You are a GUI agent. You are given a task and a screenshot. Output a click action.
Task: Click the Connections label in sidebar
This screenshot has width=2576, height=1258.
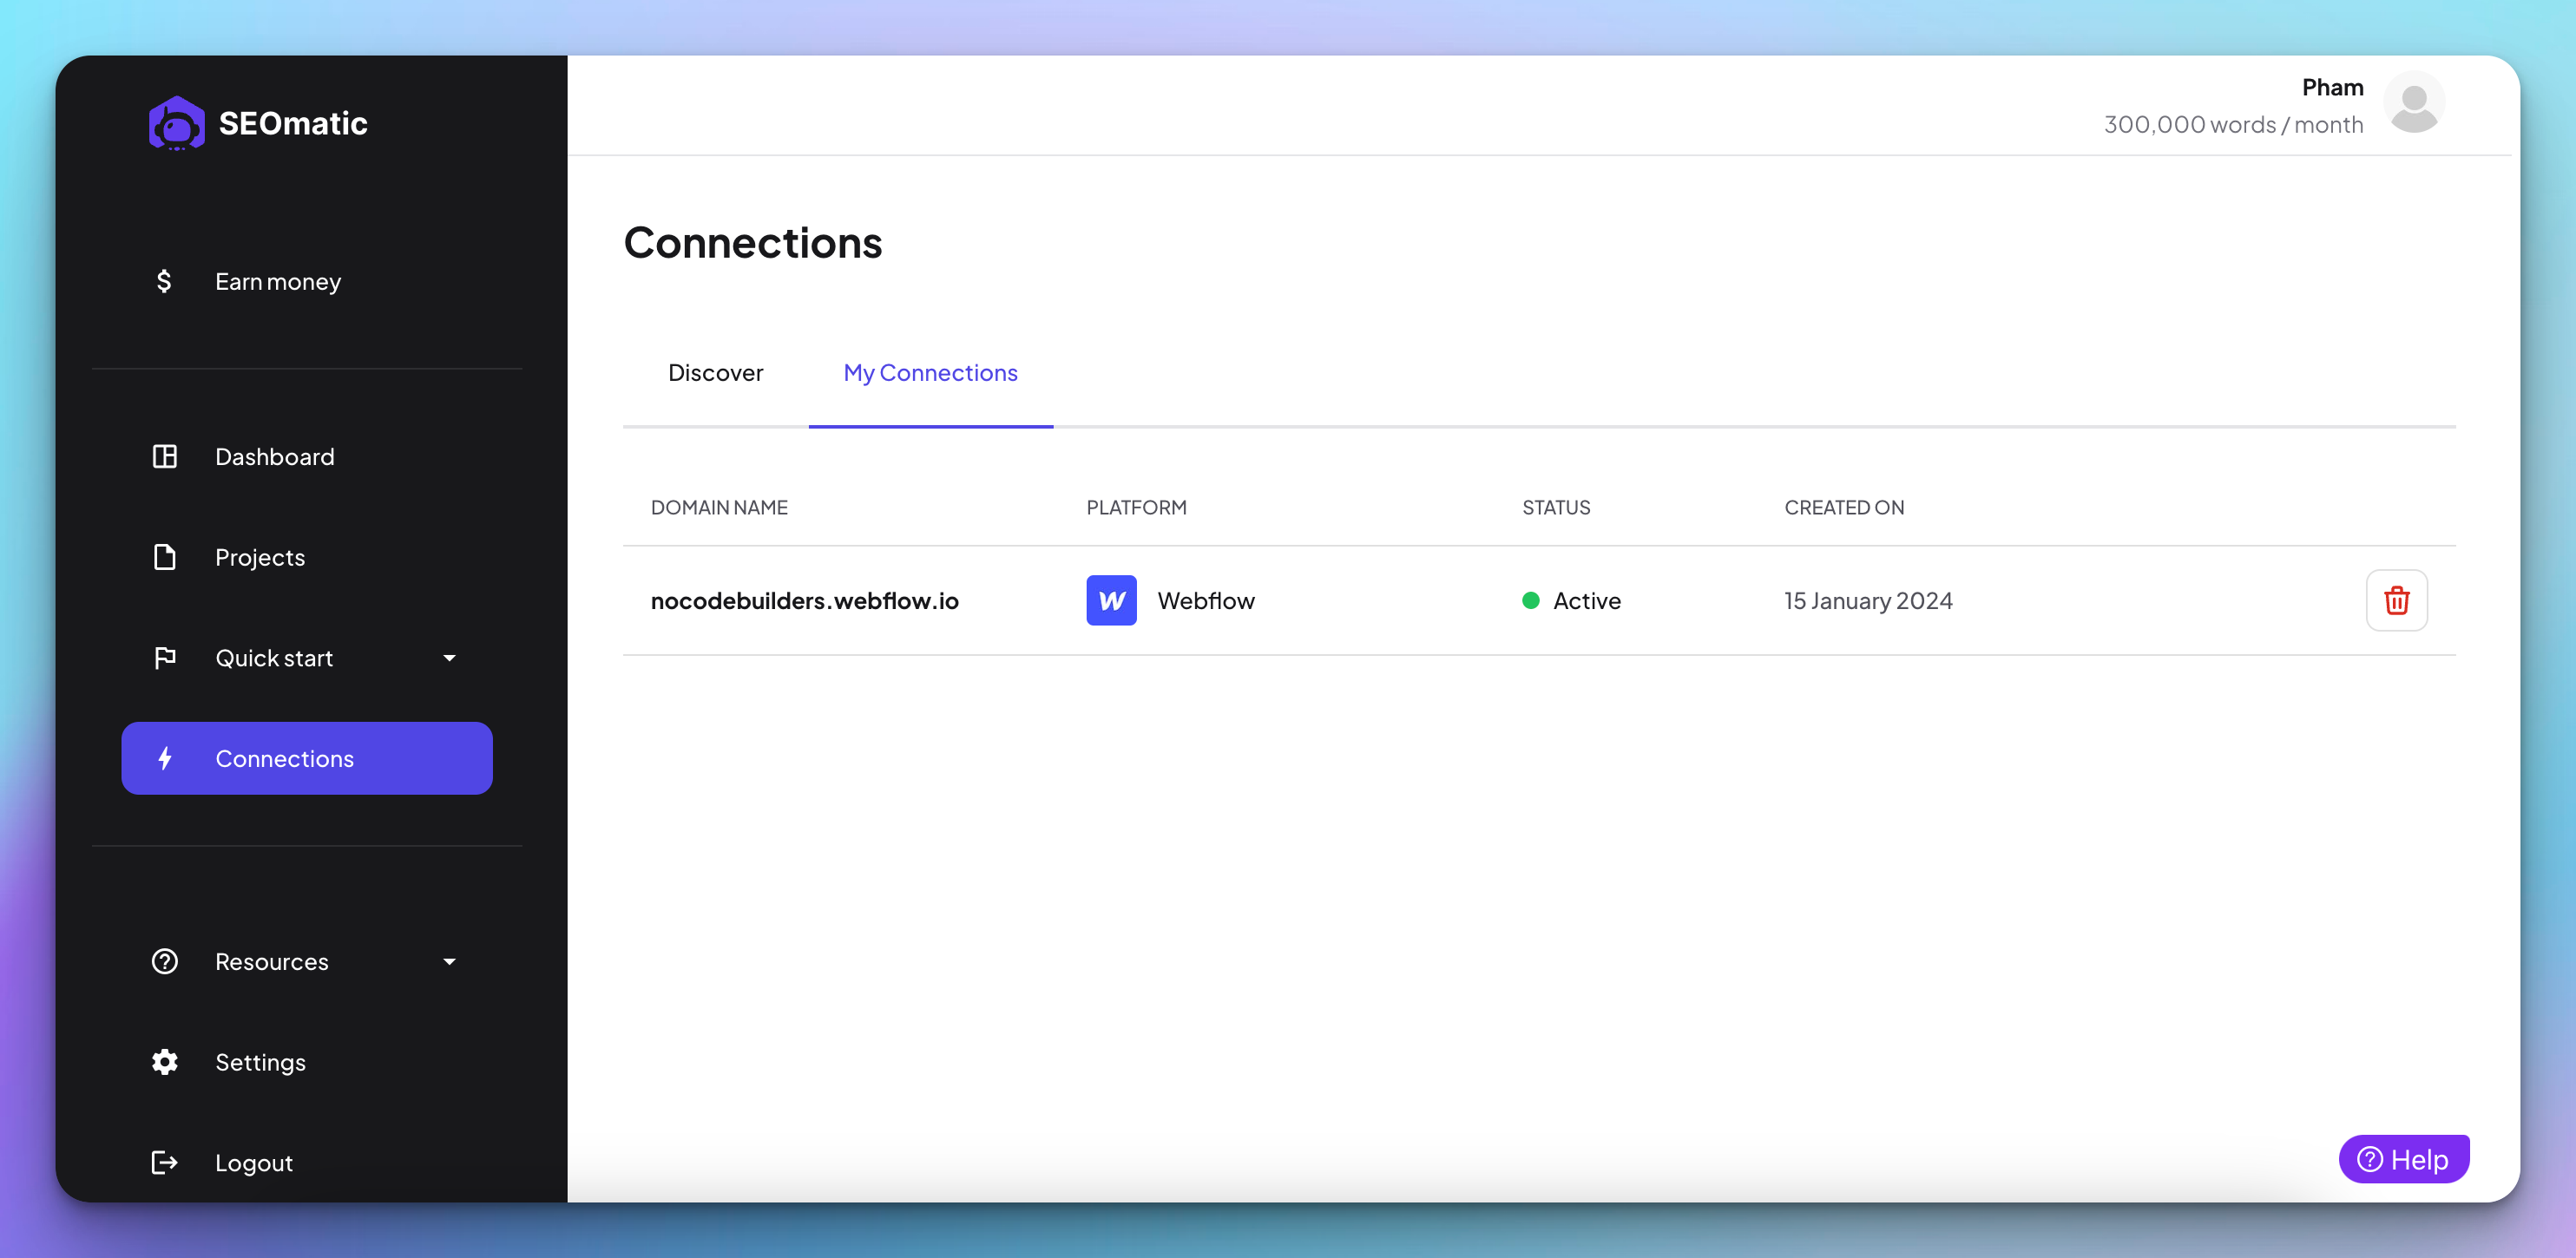click(284, 759)
